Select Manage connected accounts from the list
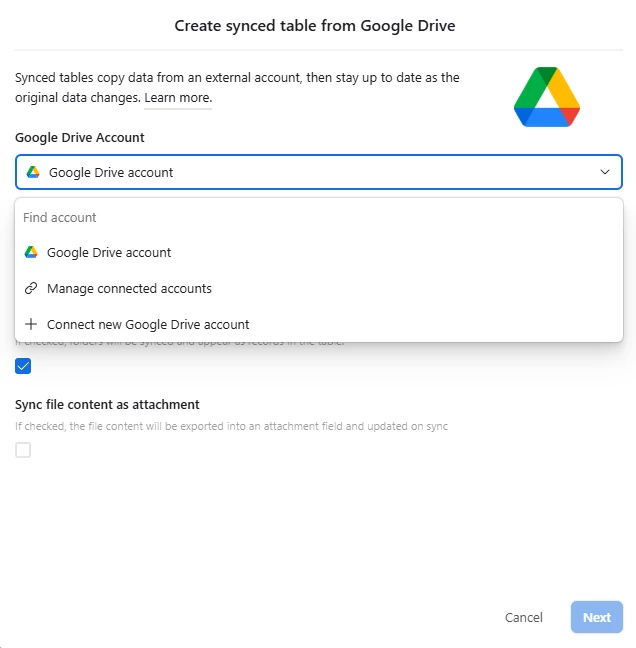 pyautogui.click(x=319, y=288)
